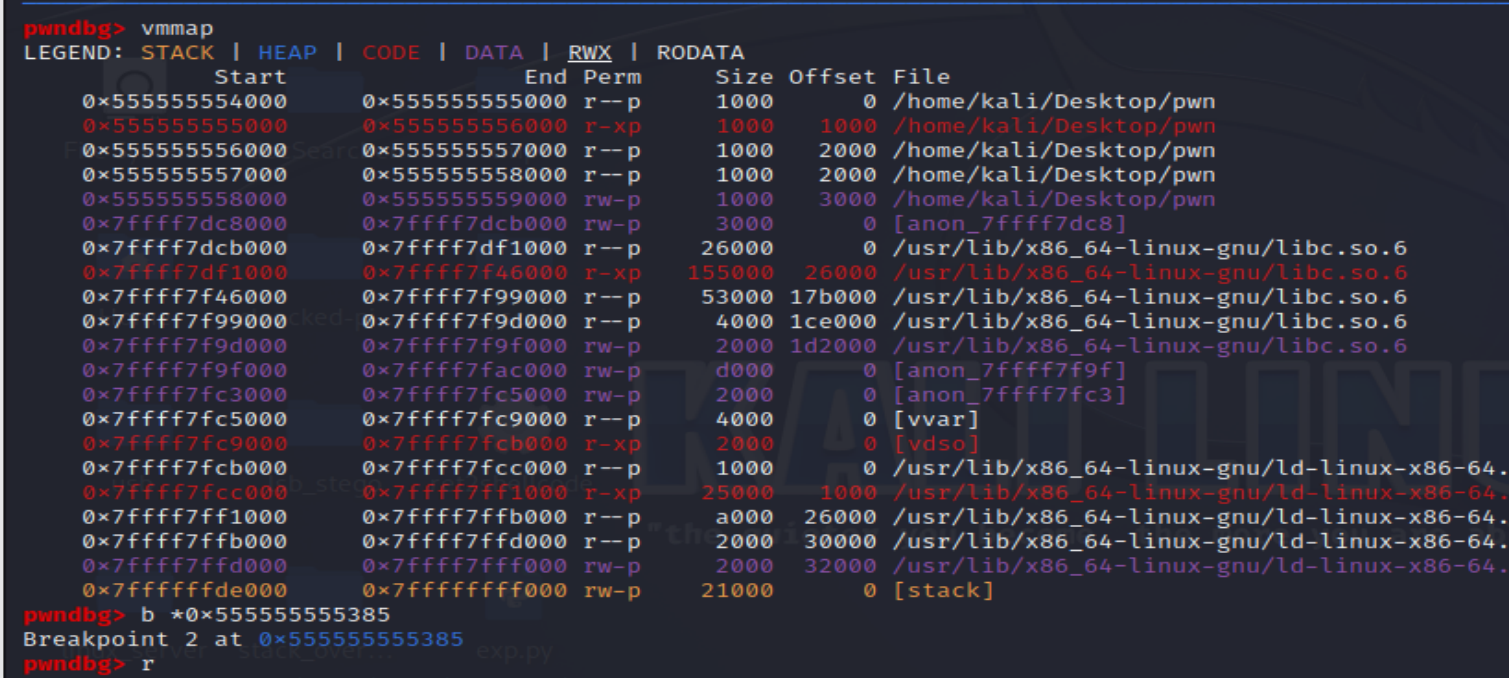The width and height of the screenshot is (1509, 678).
Task: Click the size value 25000
Action: click(x=737, y=493)
